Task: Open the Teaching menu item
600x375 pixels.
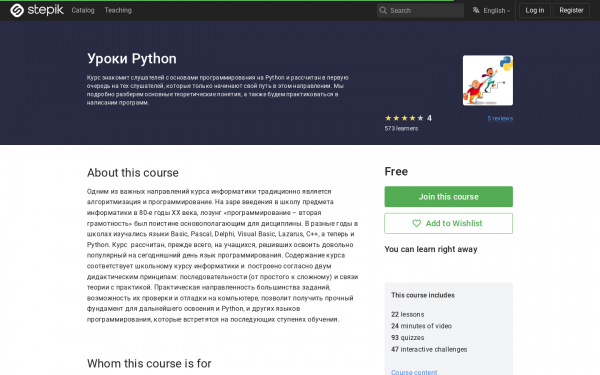Action: click(x=118, y=10)
